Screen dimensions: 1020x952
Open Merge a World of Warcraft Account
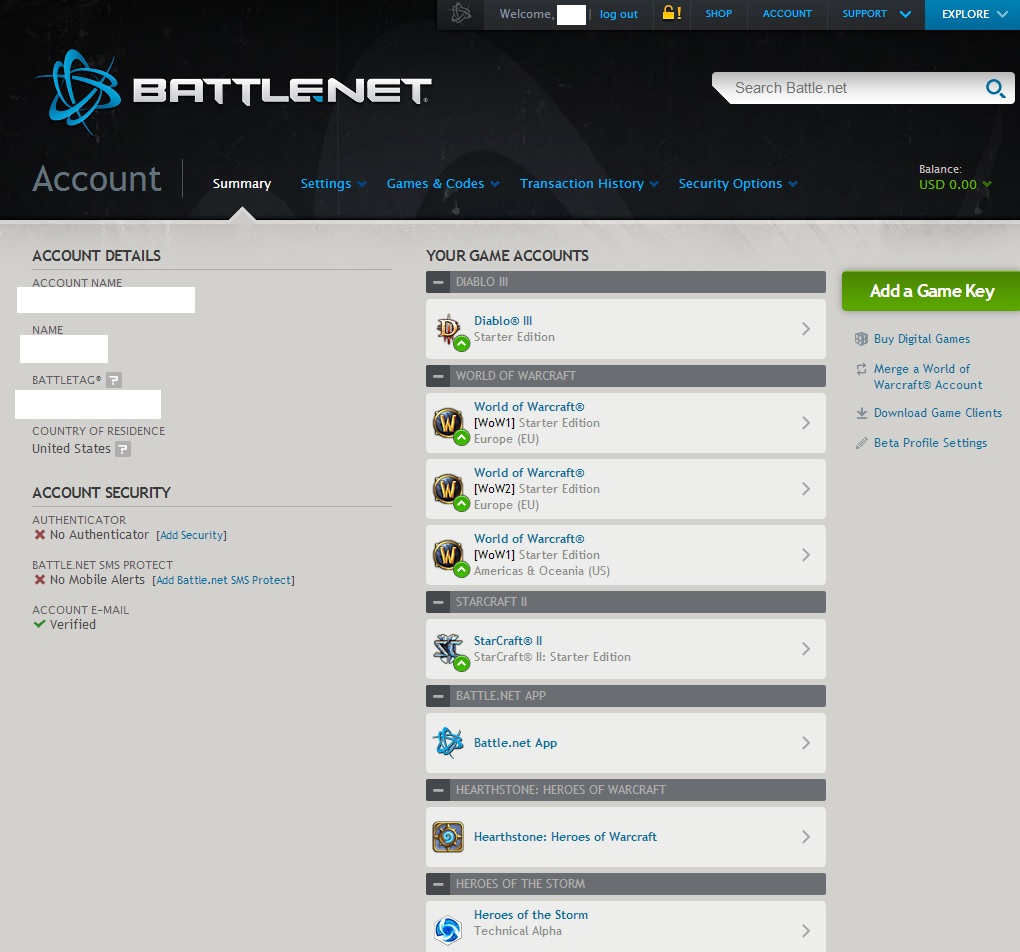tap(928, 377)
